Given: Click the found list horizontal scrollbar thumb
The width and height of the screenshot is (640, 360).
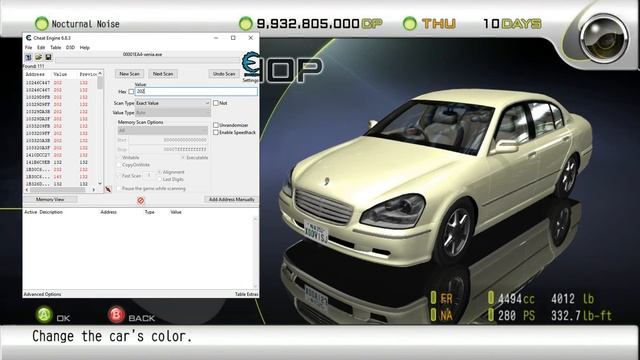Looking at the screenshot, I should coord(57,190).
